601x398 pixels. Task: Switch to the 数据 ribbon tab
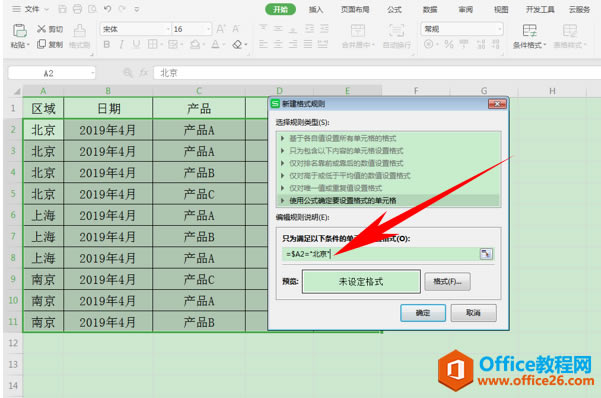[430, 10]
